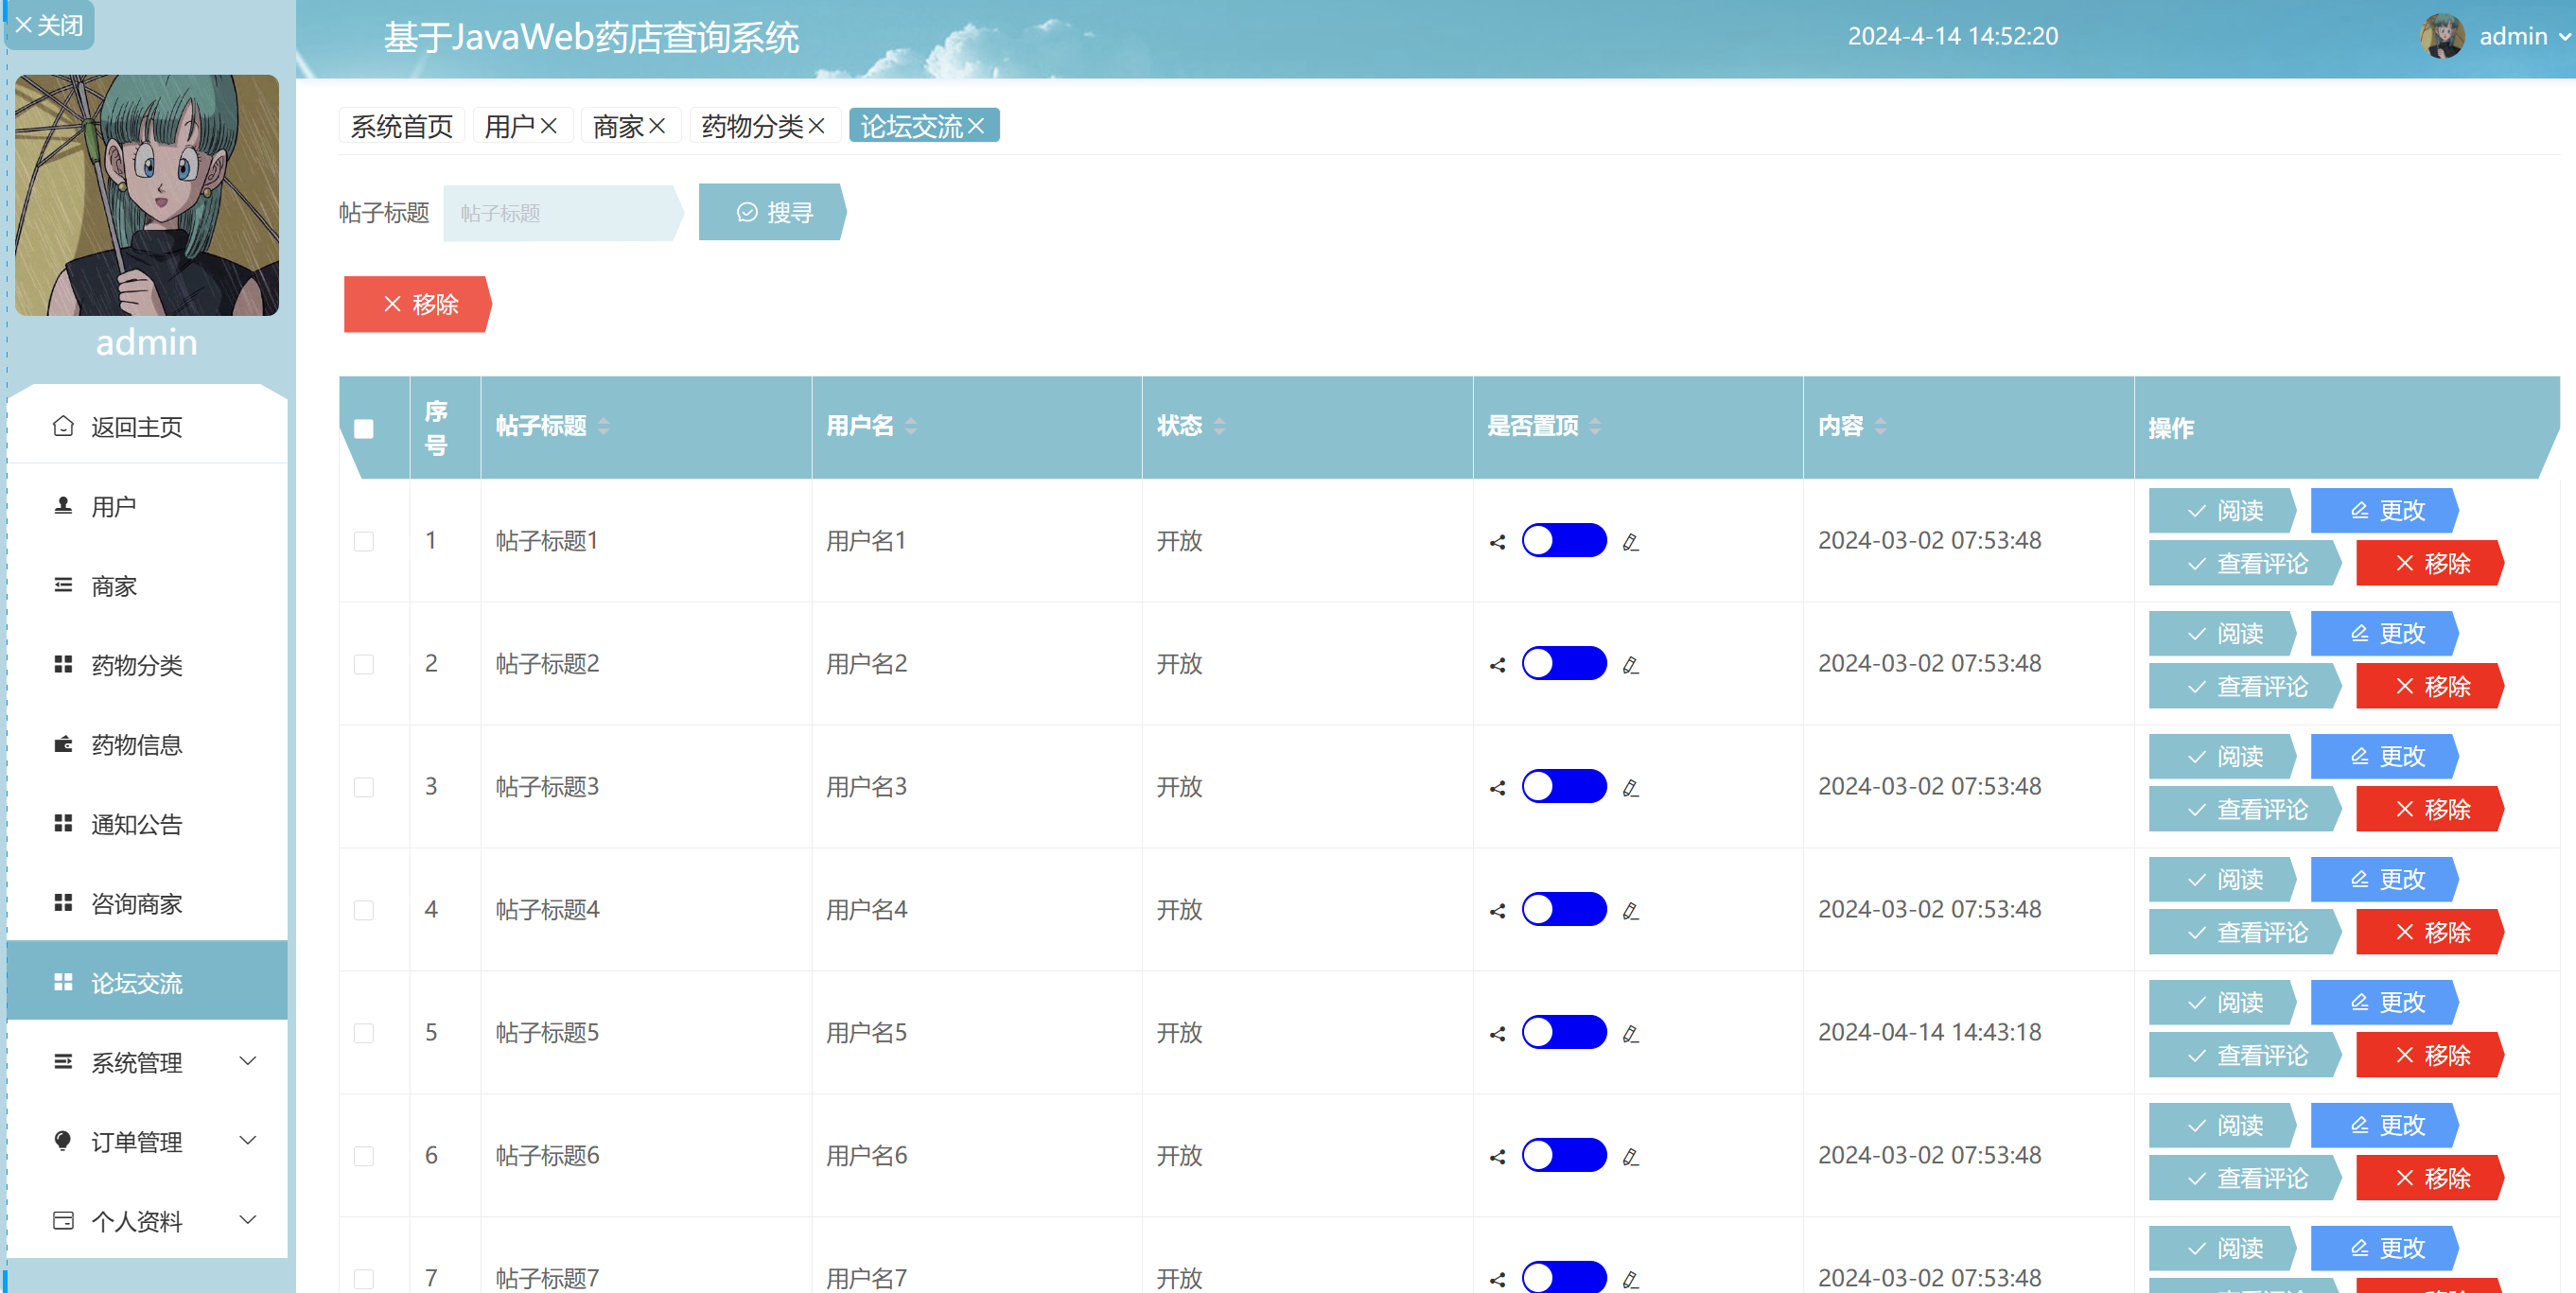Sort by 帖子标题 column arrows
Image resolution: width=2576 pixels, height=1293 pixels.
tap(604, 427)
